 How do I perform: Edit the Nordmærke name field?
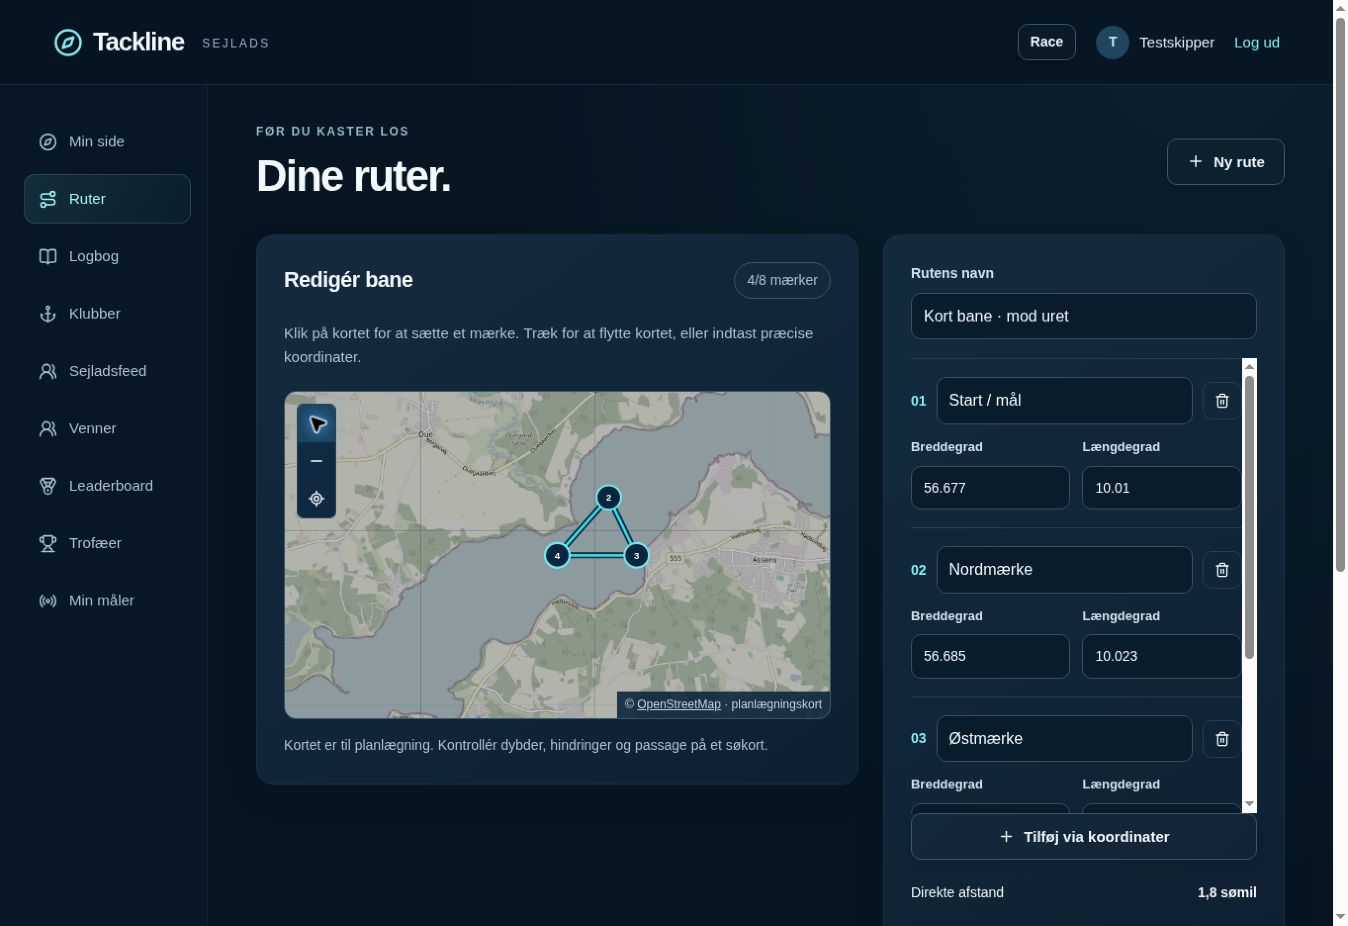pyautogui.click(x=1064, y=570)
